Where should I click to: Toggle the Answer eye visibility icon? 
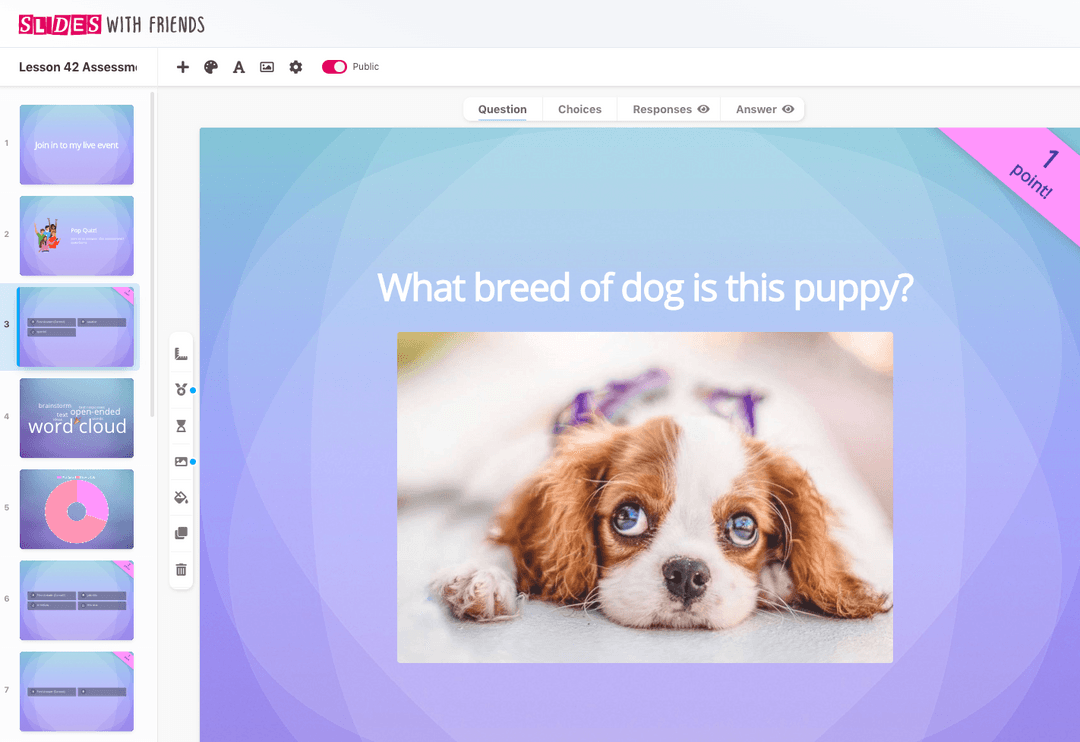pos(787,108)
